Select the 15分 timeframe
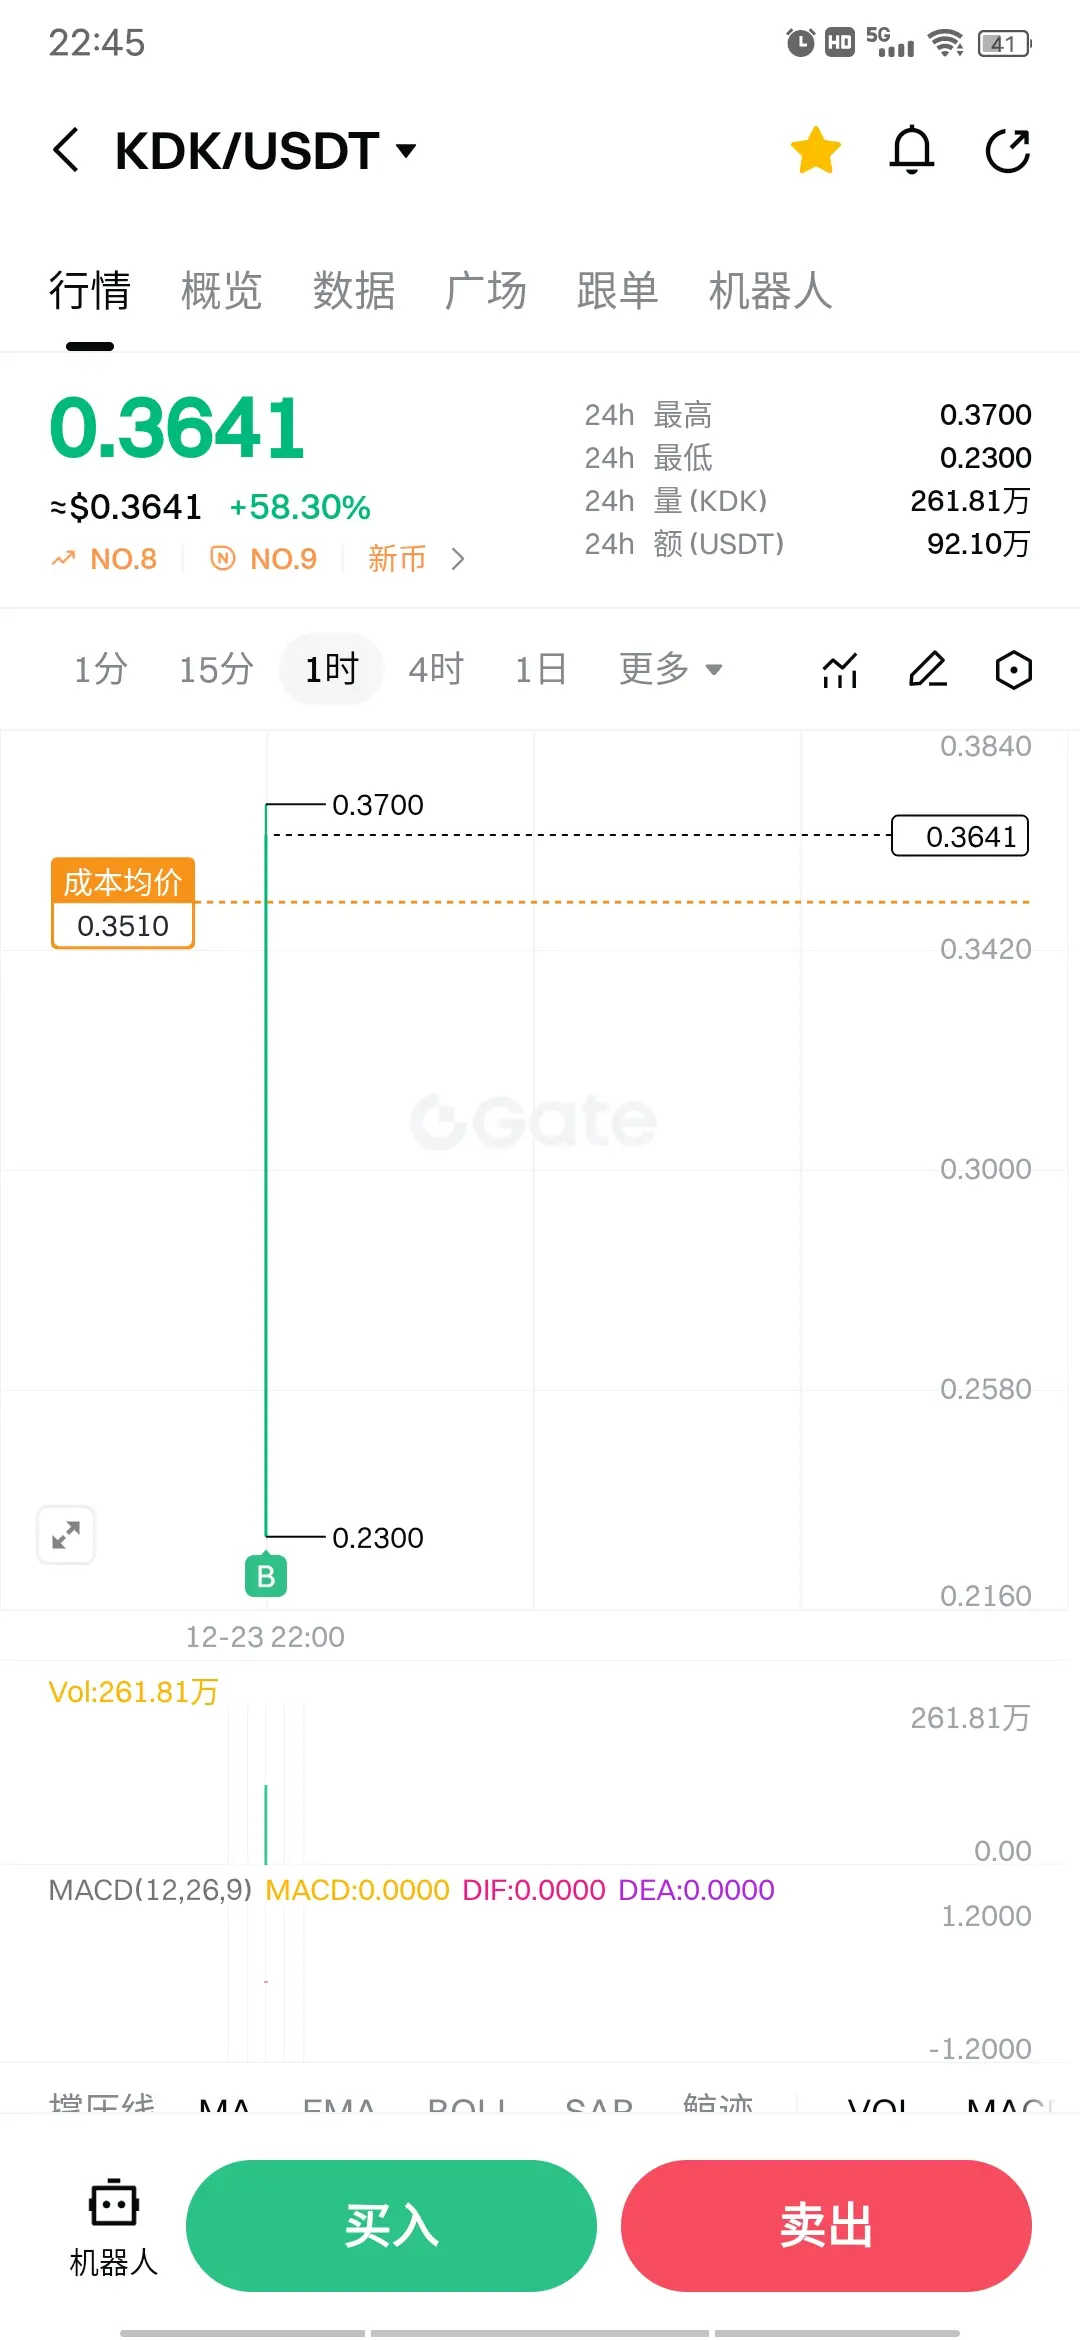1080x2340 pixels. click(x=216, y=669)
